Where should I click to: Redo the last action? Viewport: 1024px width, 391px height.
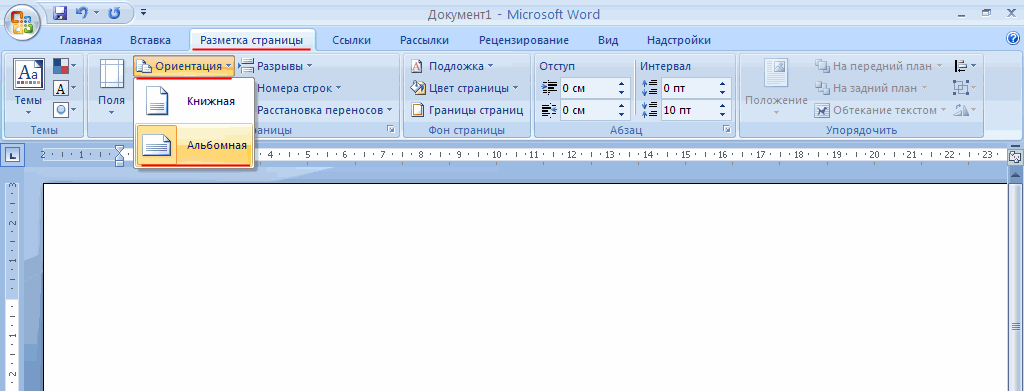coord(114,13)
